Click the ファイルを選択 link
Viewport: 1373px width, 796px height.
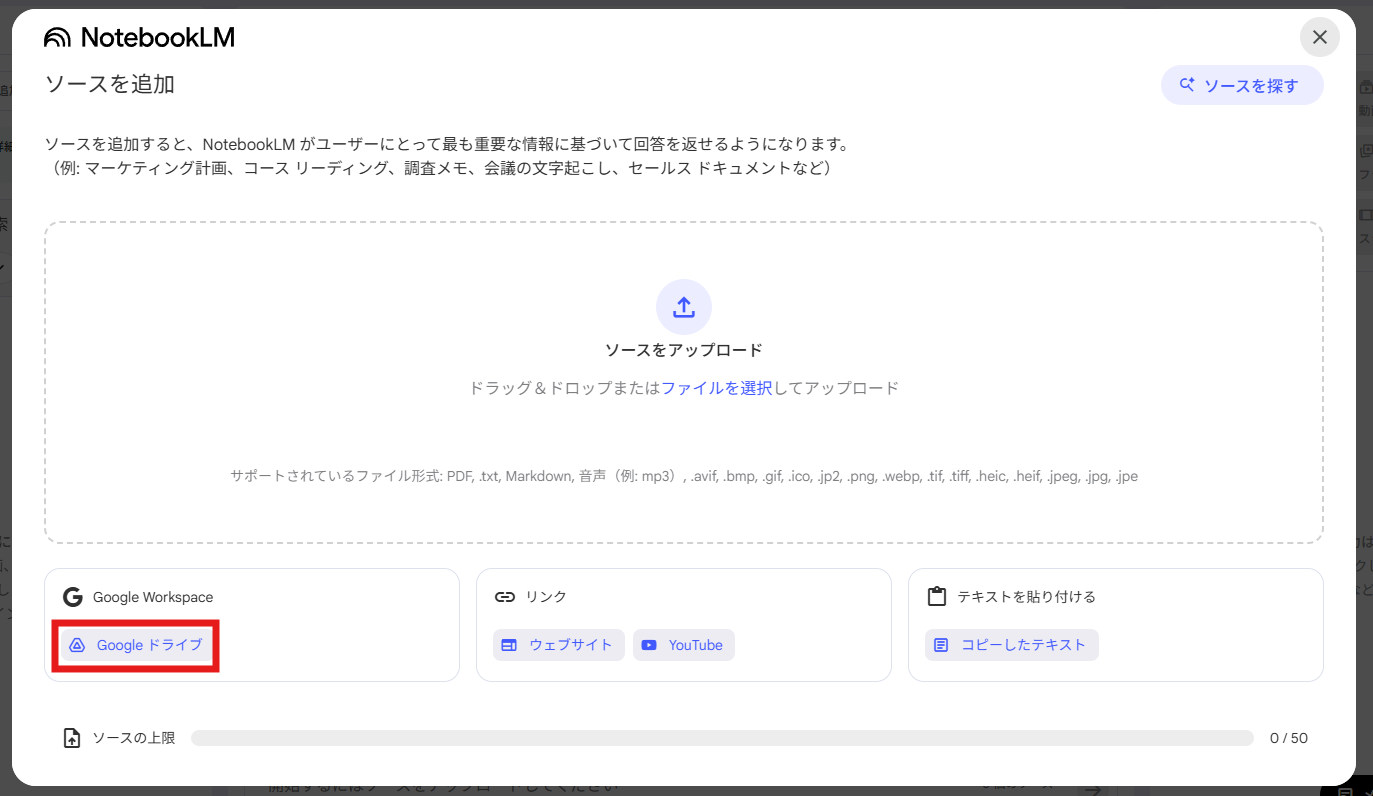click(716, 388)
